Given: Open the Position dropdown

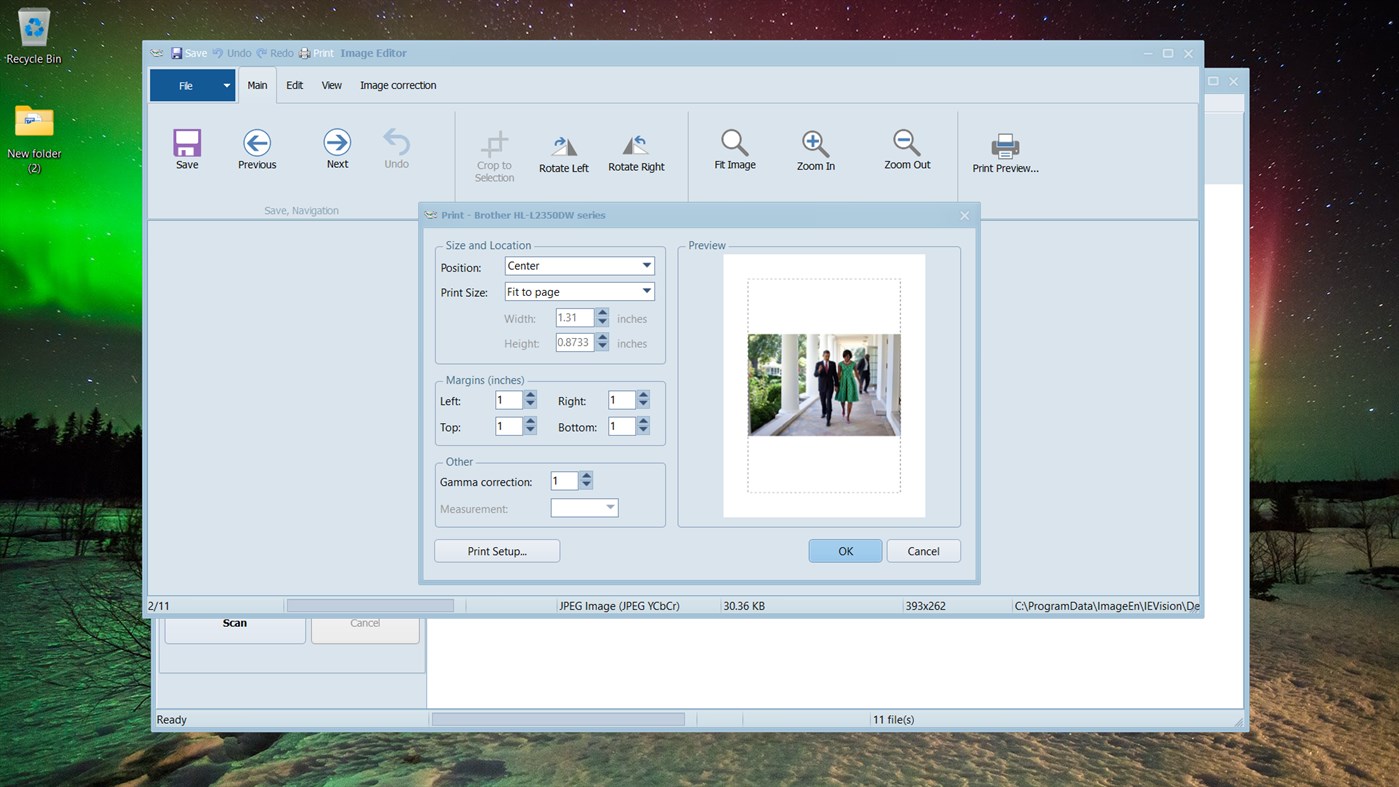Looking at the screenshot, I should click(647, 265).
